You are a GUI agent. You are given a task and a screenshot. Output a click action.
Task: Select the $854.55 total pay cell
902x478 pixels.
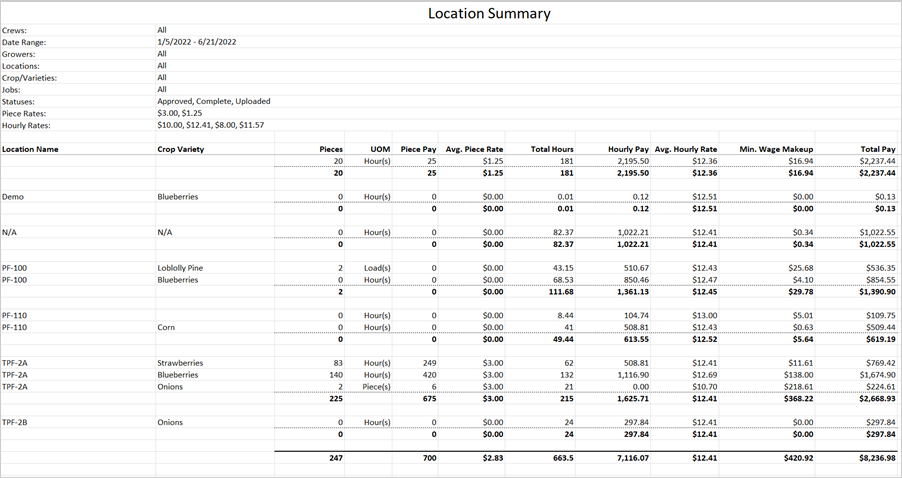881,280
